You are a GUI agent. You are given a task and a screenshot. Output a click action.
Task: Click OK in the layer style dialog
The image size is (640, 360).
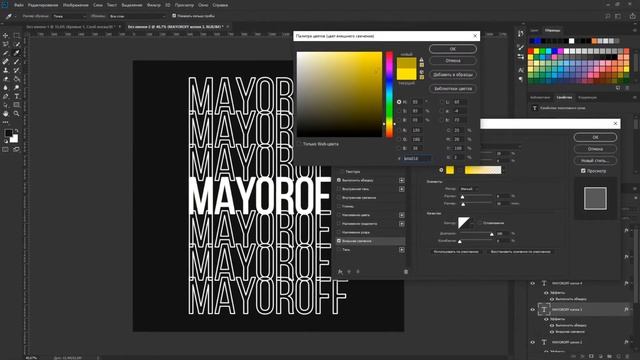click(x=595, y=138)
